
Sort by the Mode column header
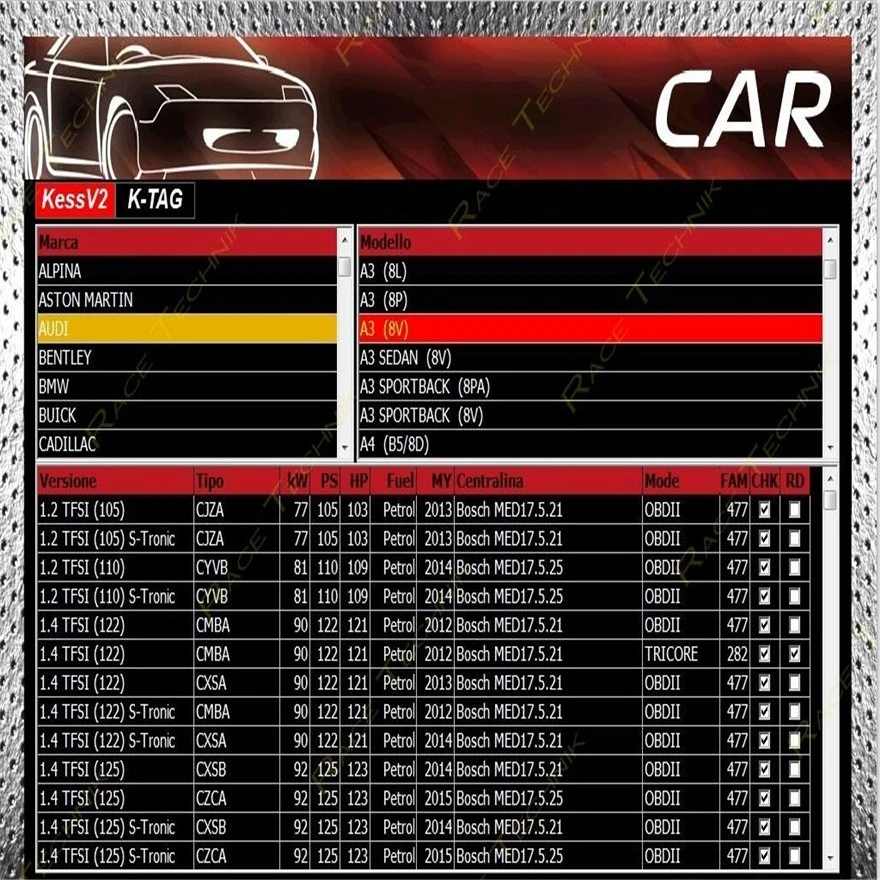[x=681, y=481]
